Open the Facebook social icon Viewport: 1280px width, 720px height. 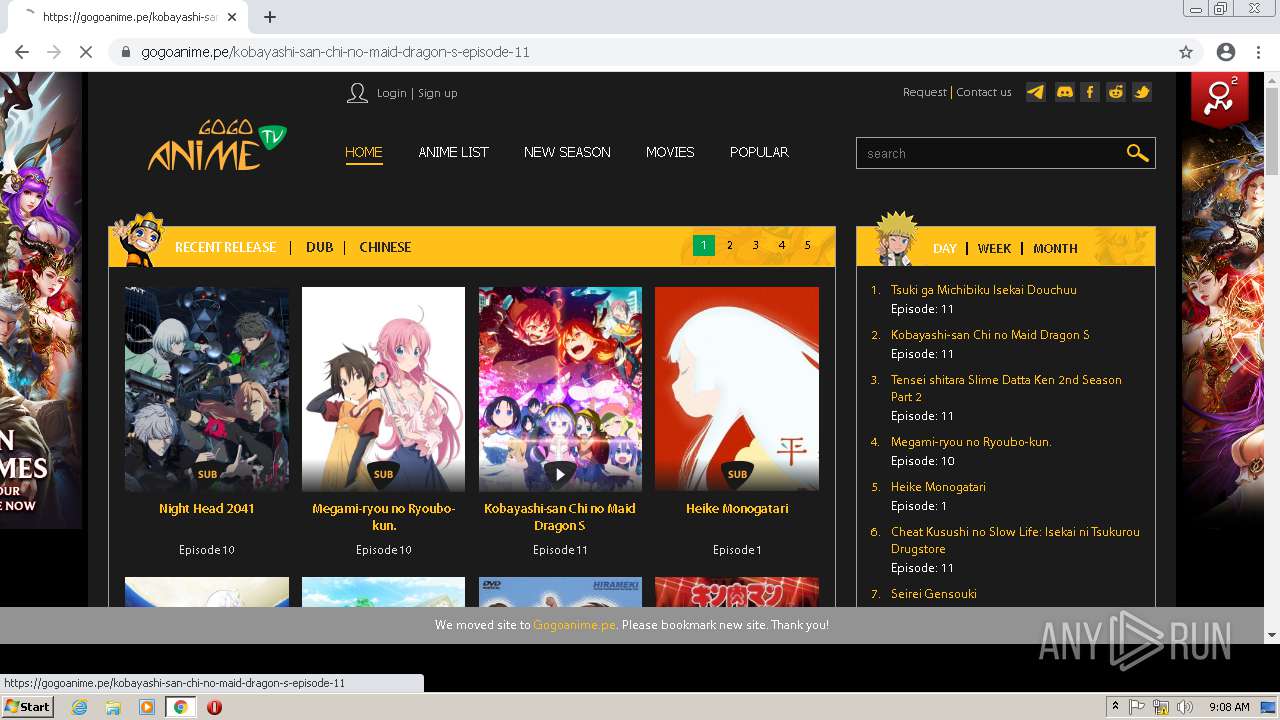pos(1090,92)
